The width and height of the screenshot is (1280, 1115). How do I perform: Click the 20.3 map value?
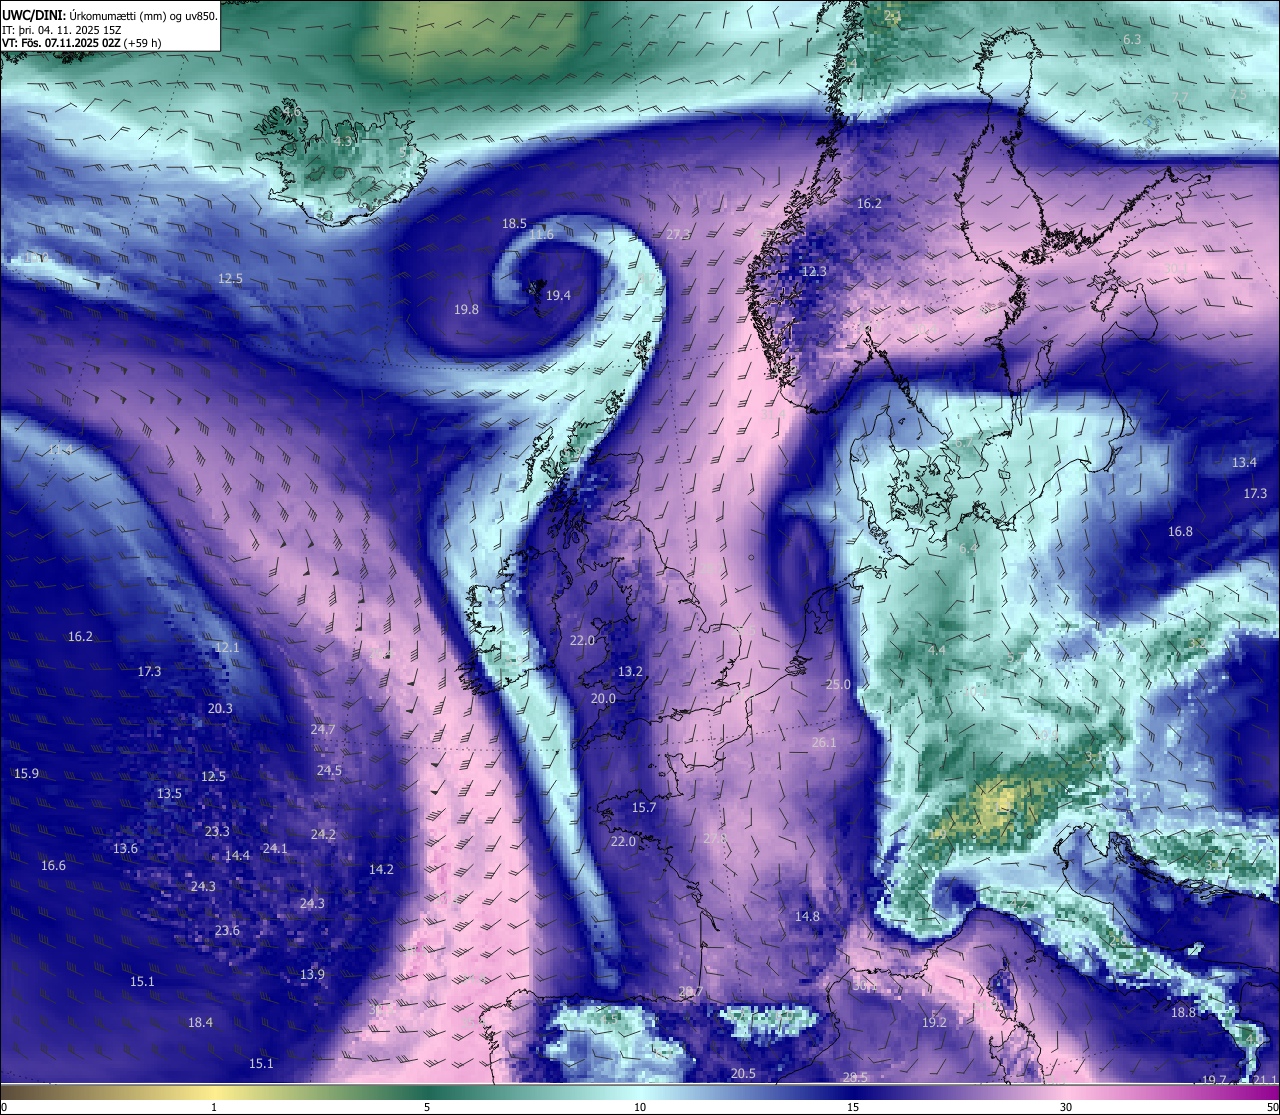tap(220, 709)
